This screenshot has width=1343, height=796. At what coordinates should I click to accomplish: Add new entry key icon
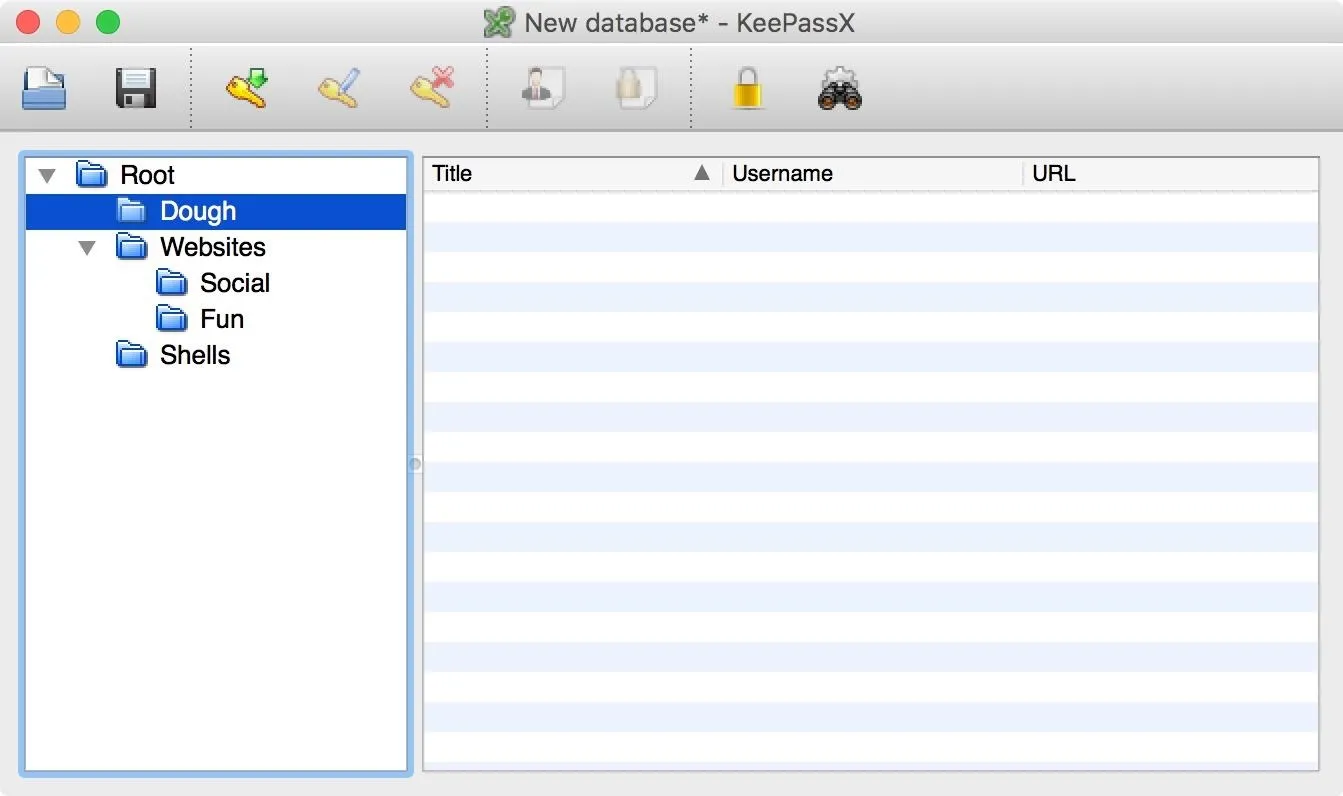tap(246, 88)
